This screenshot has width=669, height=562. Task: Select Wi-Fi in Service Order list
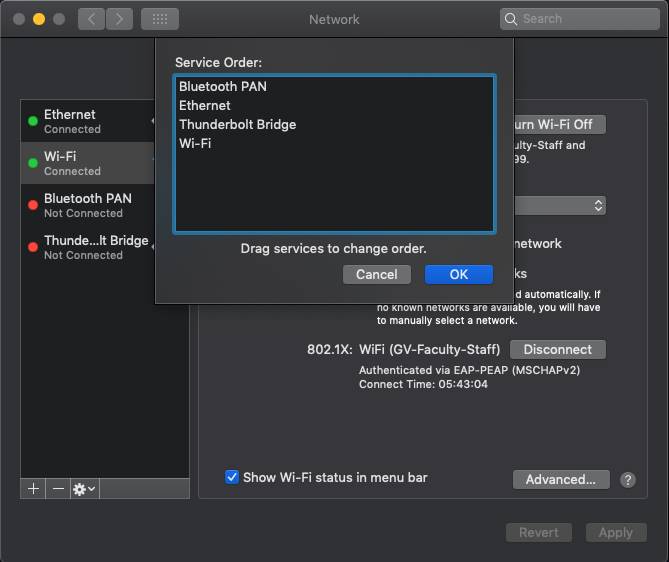click(x=195, y=143)
